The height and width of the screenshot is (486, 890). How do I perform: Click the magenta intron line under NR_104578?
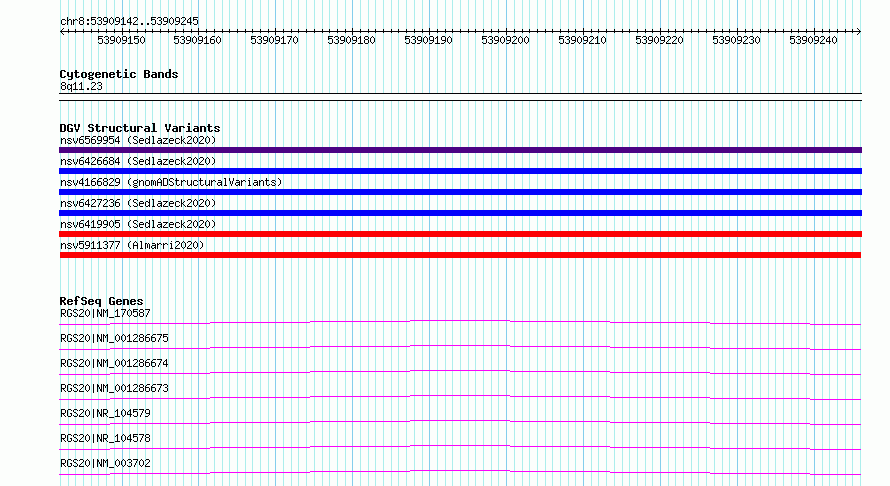(x=460, y=446)
